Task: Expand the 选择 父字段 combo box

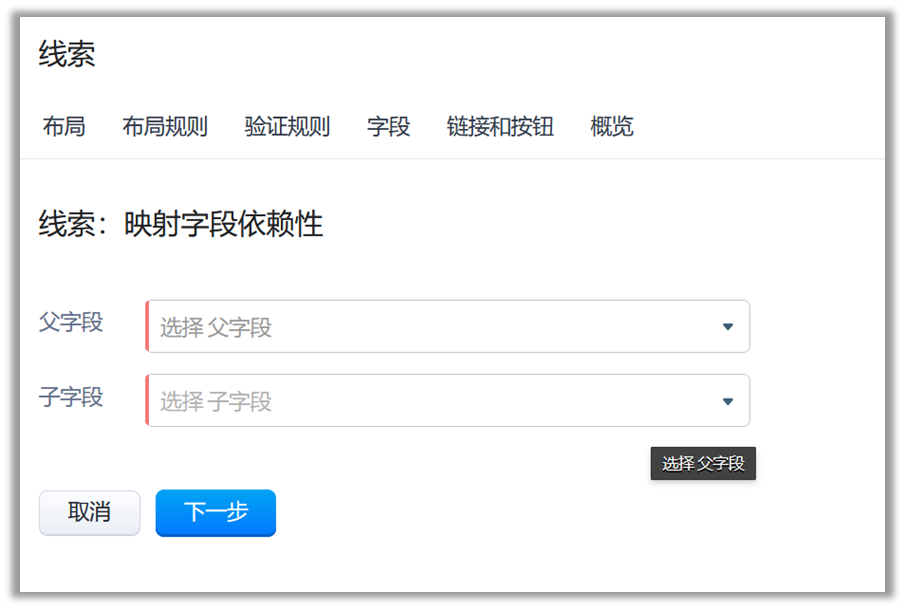Action: pos(440,327)
